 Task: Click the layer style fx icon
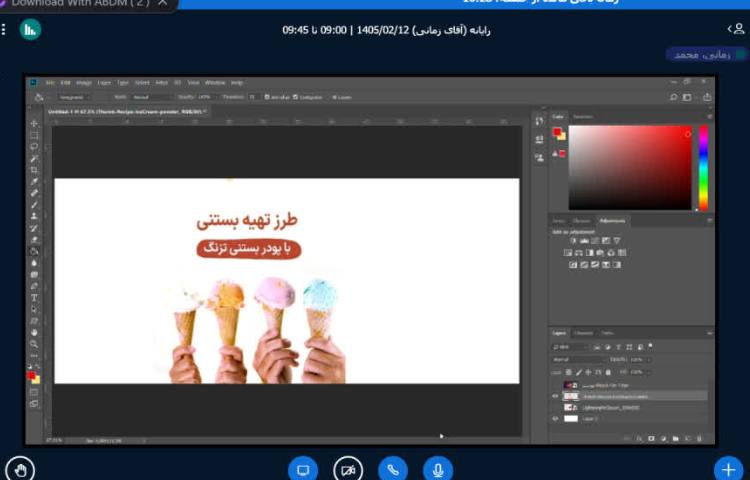pos(640,438)
